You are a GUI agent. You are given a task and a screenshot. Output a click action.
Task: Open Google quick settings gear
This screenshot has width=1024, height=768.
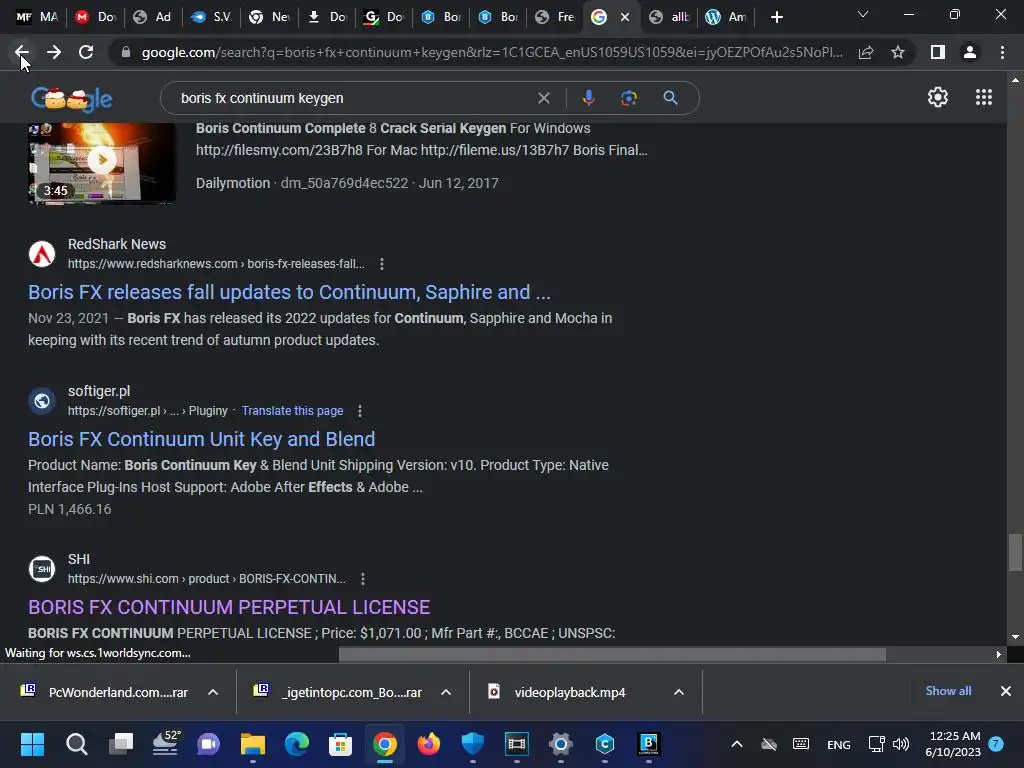(x=938, y=97)
